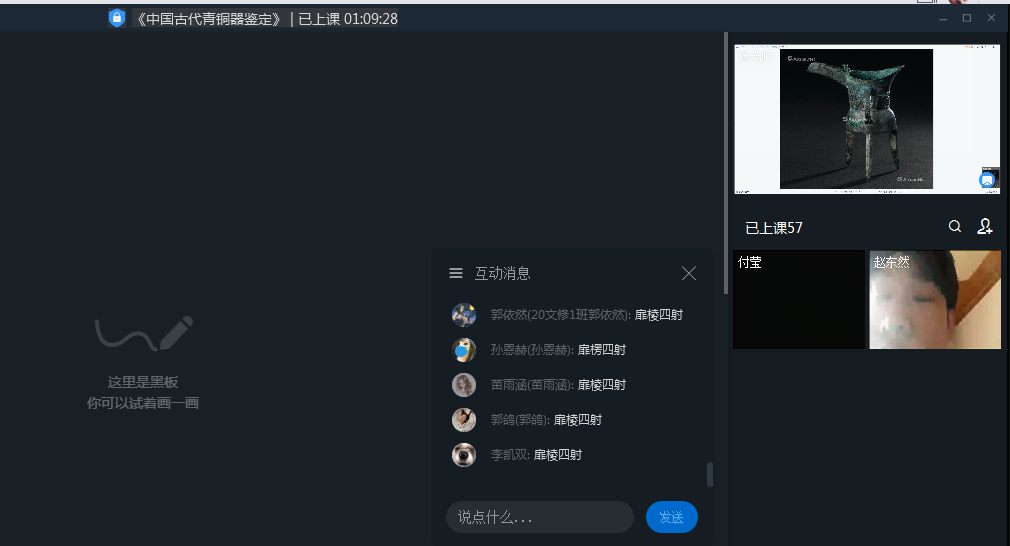
Task: Click 郭依然's avatar in chat
Action: coord(464,315)
